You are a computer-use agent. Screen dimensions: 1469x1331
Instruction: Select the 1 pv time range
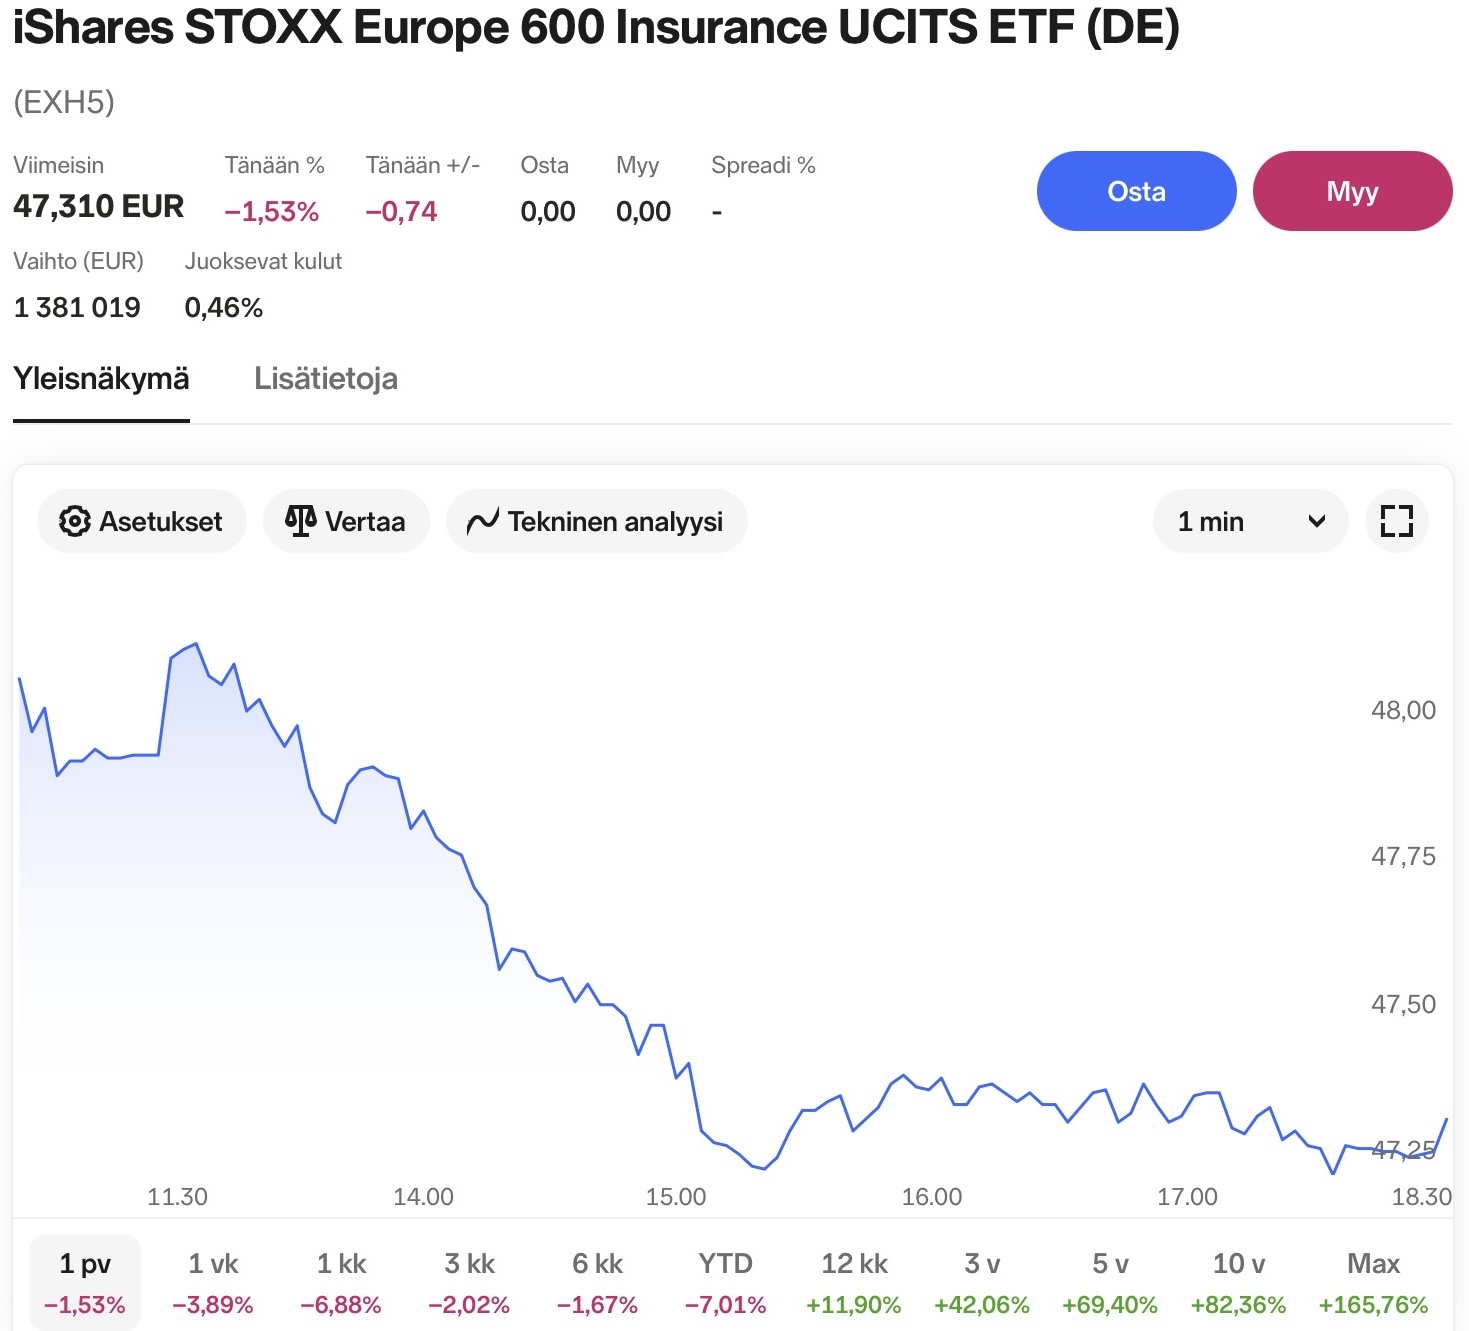coord(85,1283)
